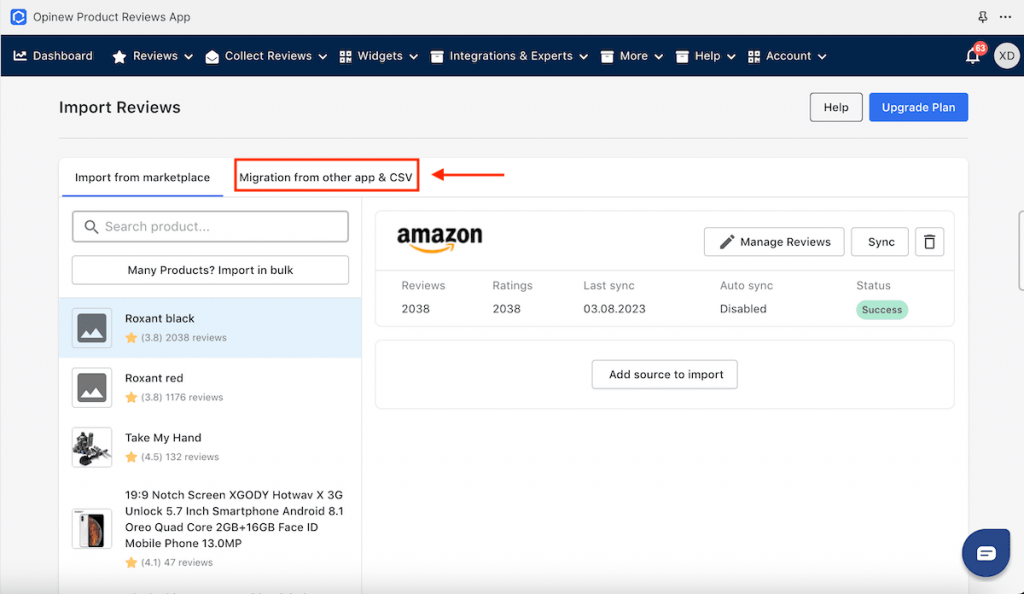Open the Account menu

pos(787,56)
